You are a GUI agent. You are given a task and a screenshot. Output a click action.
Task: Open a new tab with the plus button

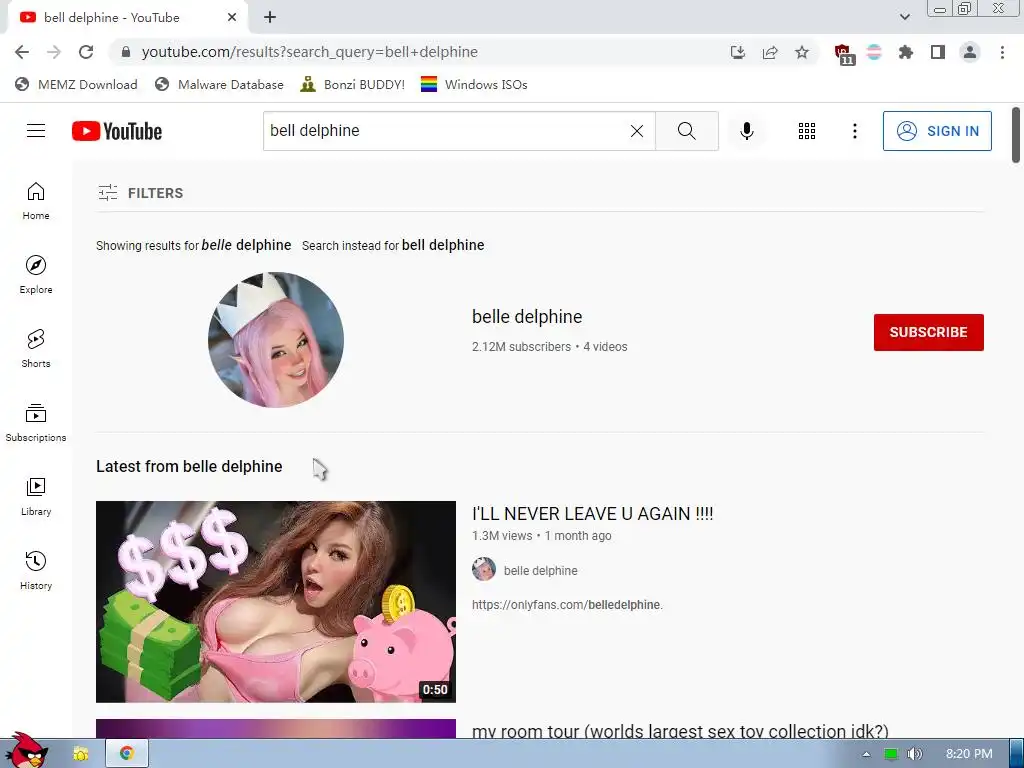coord(270,18)
